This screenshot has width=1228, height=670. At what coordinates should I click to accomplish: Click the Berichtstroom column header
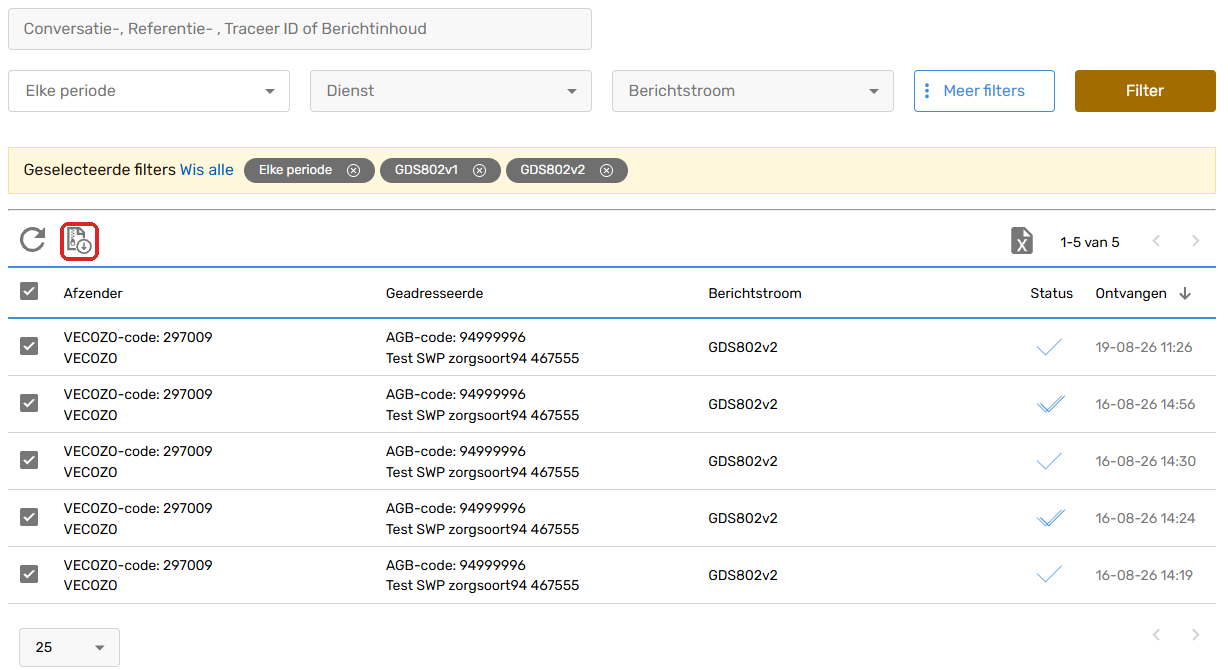(755, 293)
